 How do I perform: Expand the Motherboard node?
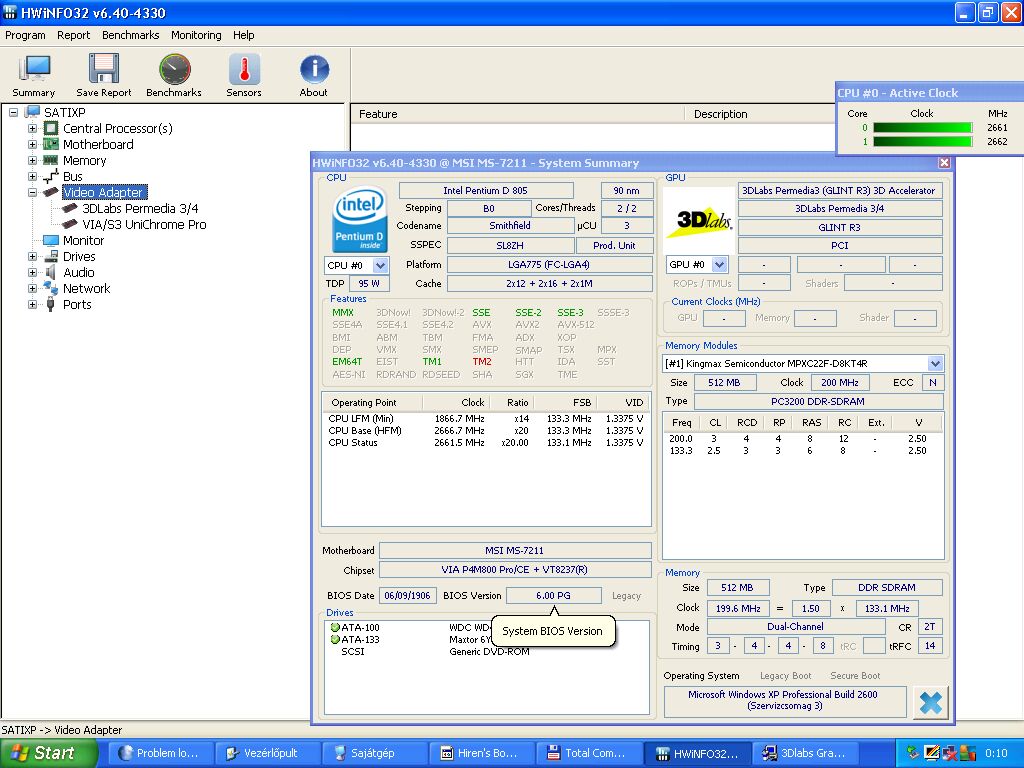(32, 144)
